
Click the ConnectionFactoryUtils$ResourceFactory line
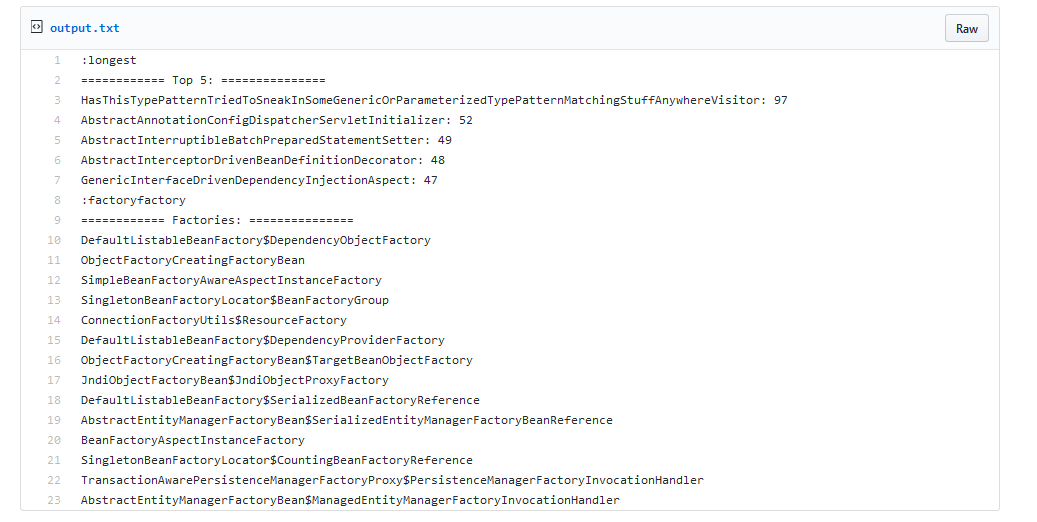(x=214, y=320)
